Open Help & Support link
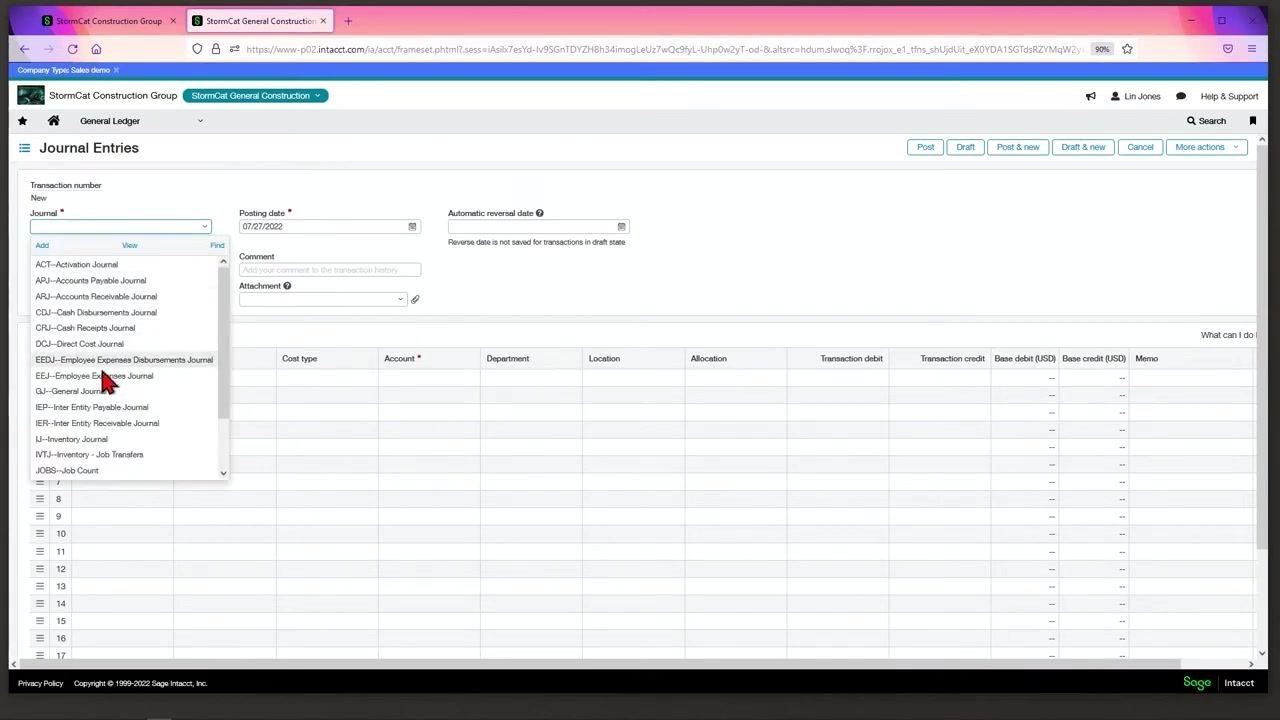This screenshot has width=1280, height=720. 1229,96
